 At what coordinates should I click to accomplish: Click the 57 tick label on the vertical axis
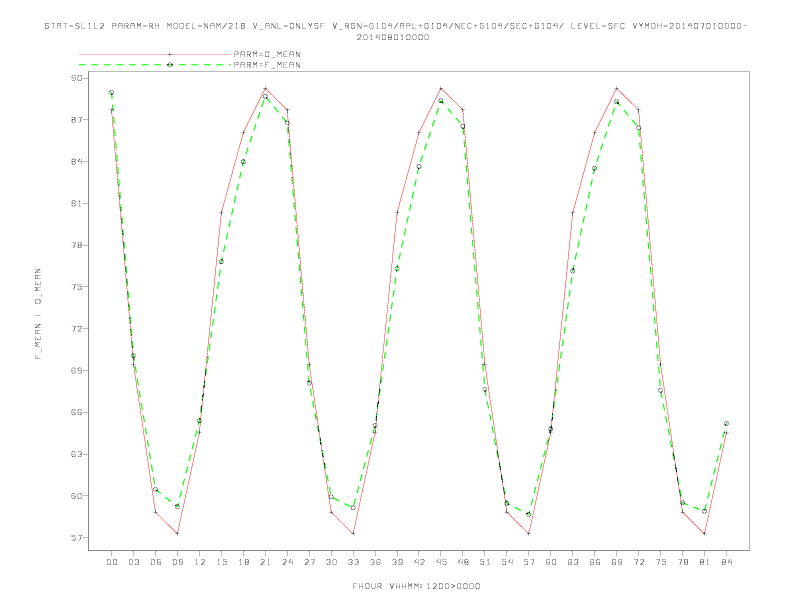76,538
